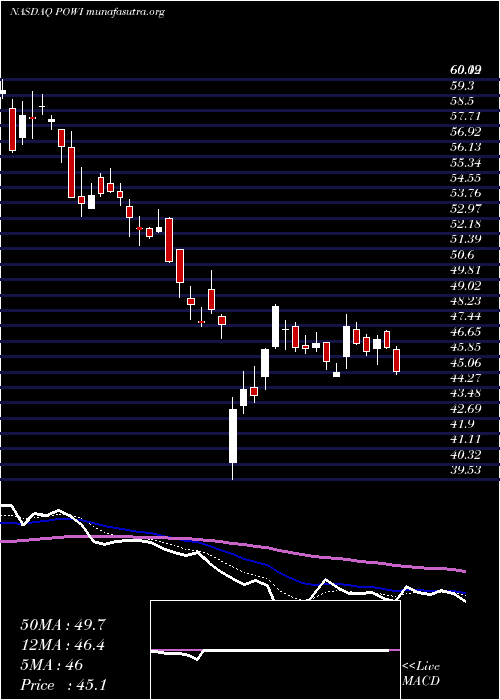Viewport: 500px width, 700px height.
Task: Select the 56.13 price axis label
Action: tap(465, 147)
